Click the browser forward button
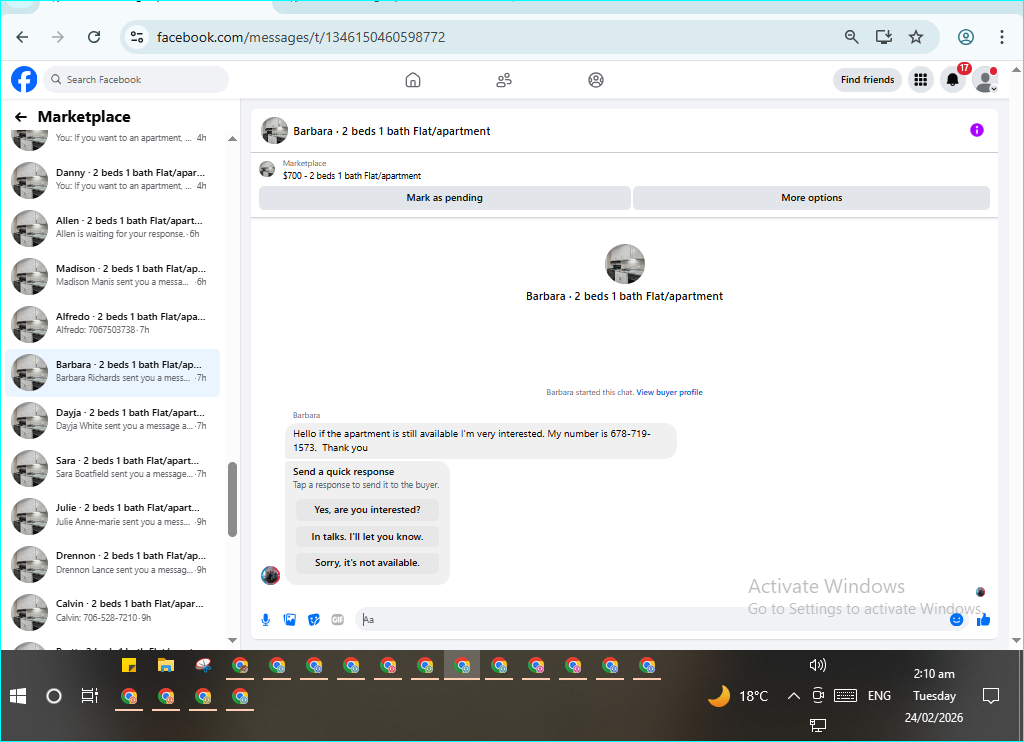Image resolution: width=1024 pixels, height=742 pixels. point(58,37)
